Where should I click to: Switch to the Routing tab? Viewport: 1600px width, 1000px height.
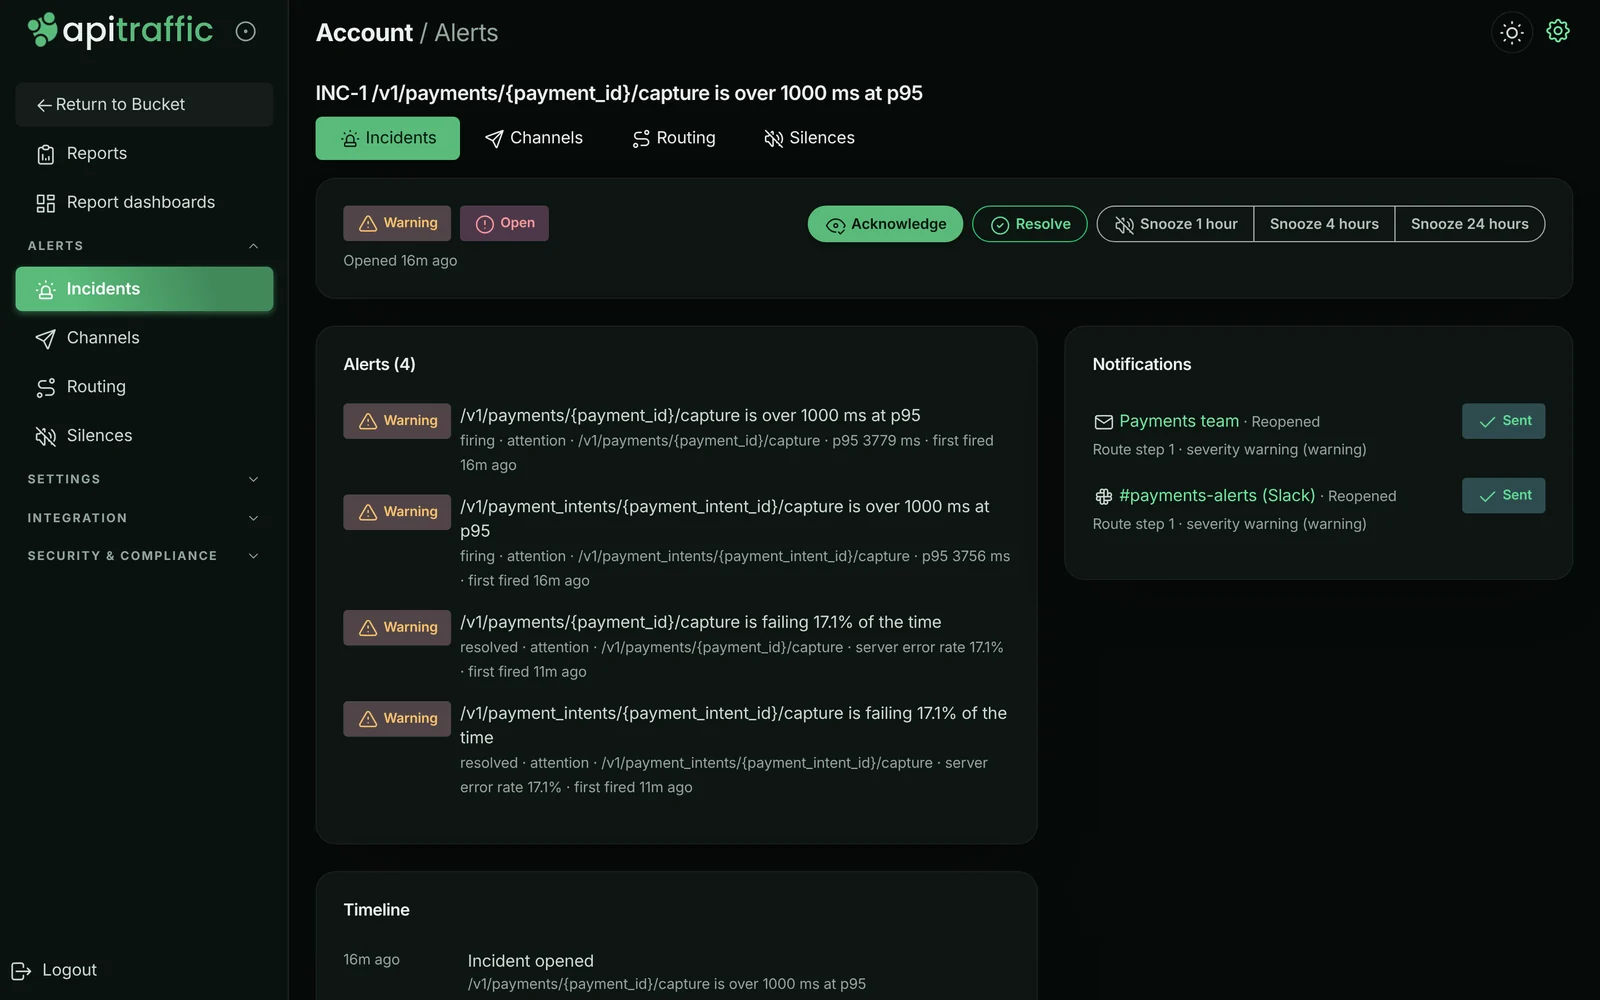pyautogui.click(x=674, y=138)
